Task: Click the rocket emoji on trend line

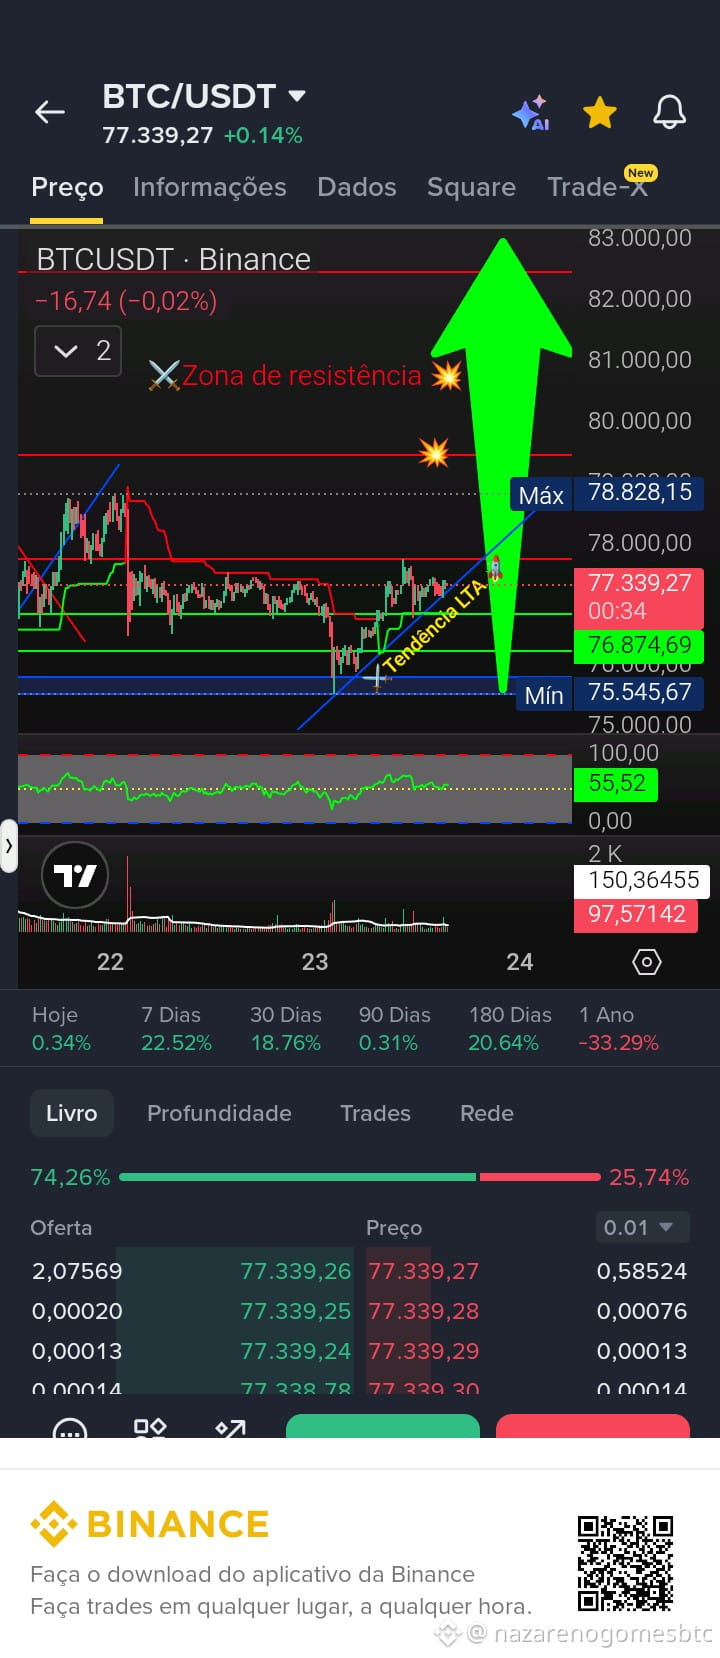Action: pyautogui.click(x=494, y=569)
